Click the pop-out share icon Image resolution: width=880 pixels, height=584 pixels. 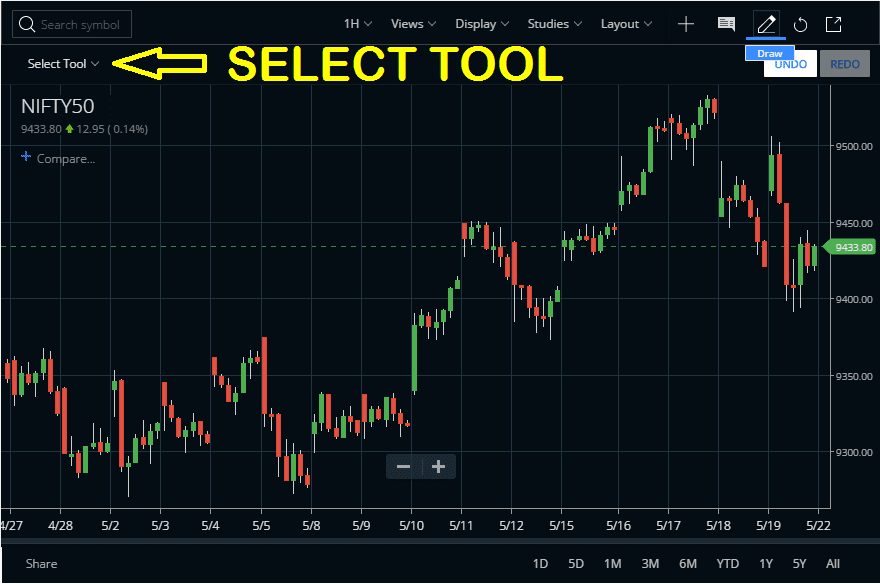833,24
